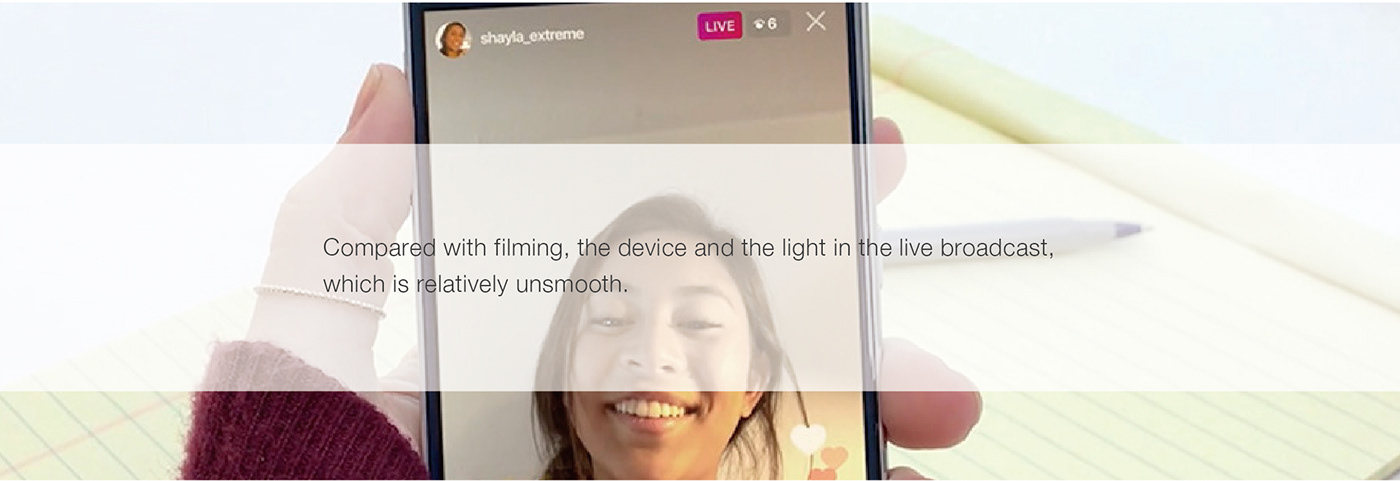This screenshot has width=1400, height=481.
Task: Click the maroon sweater sleeve
Action: point(290,420)
